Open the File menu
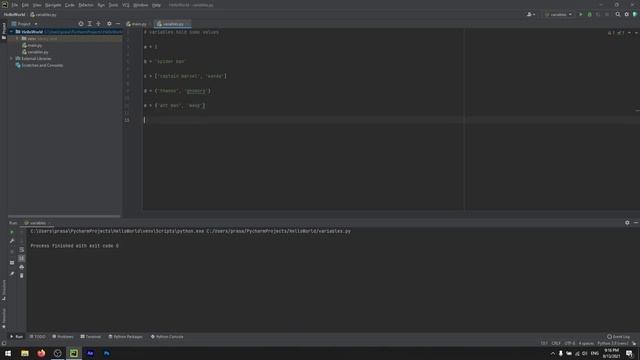The image size is (640, 360). click(x=15, y=5)
